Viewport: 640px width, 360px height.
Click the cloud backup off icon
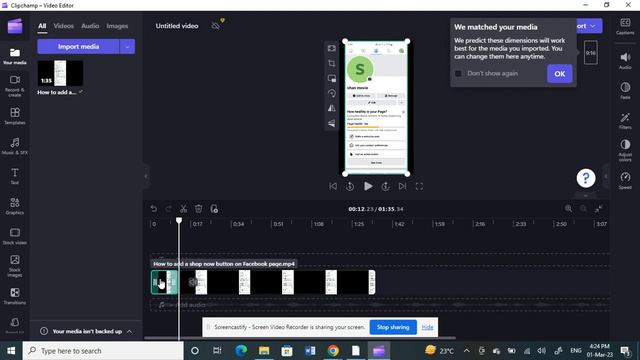click(216, 26)
